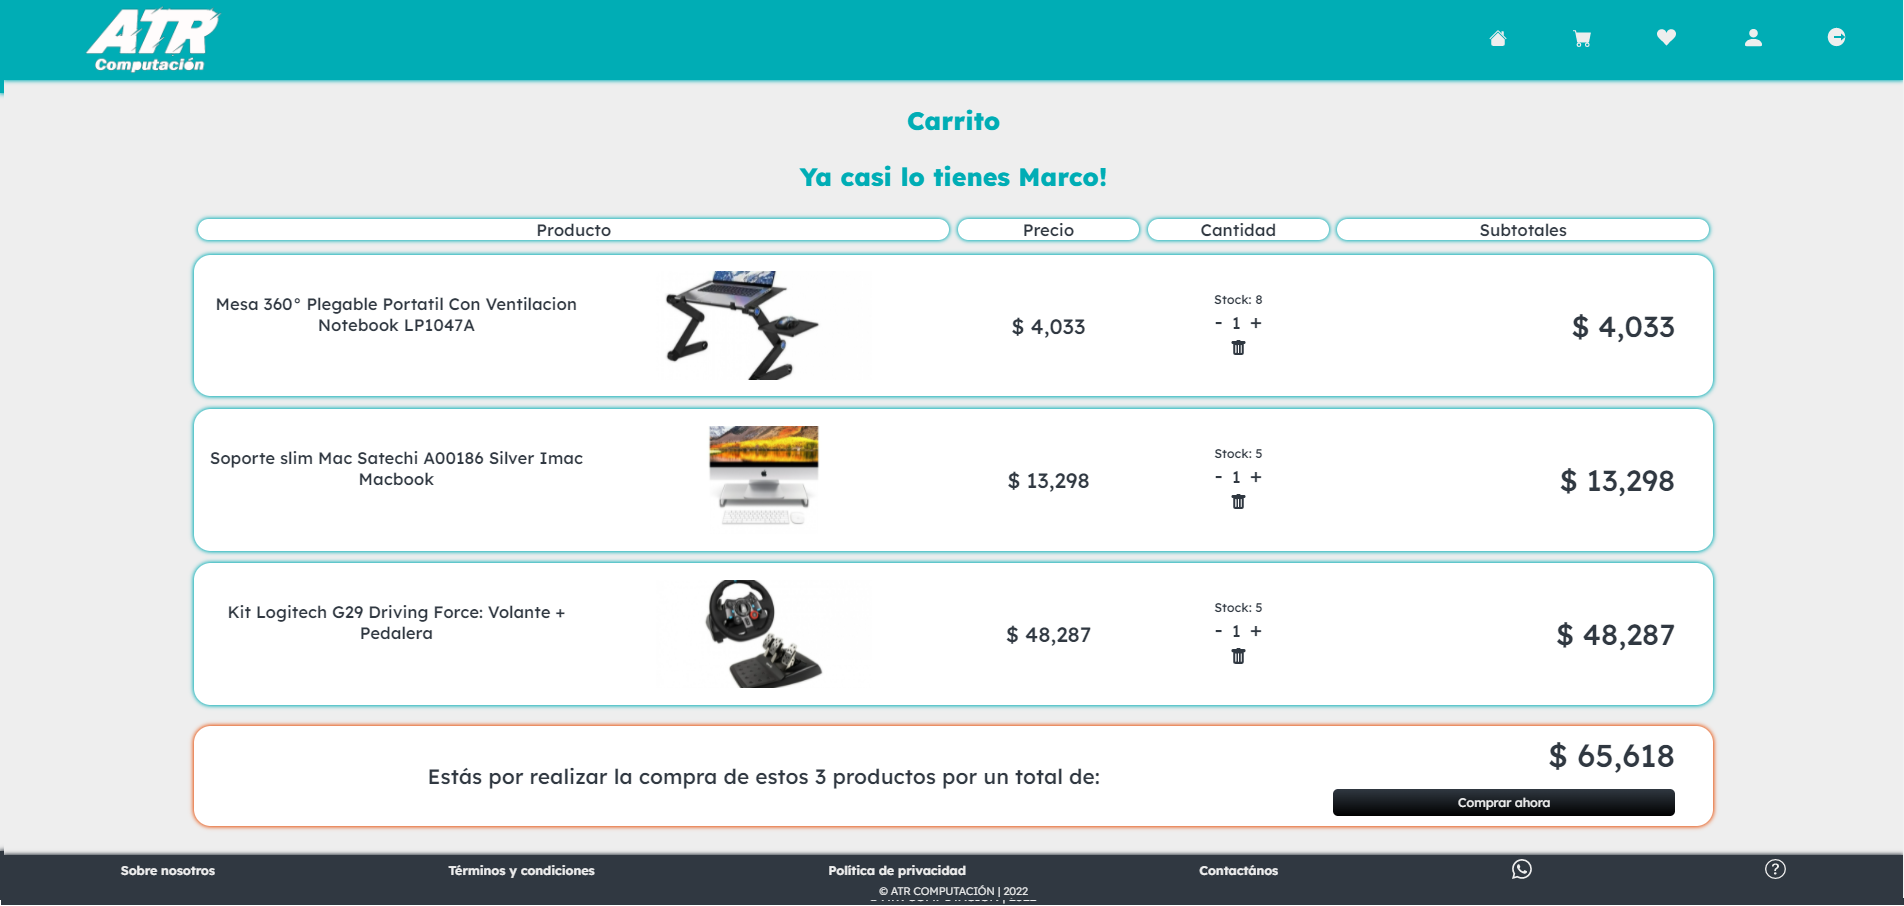Click 'Stock: 8' label

pyautogui.click(x=1238, y=300)
